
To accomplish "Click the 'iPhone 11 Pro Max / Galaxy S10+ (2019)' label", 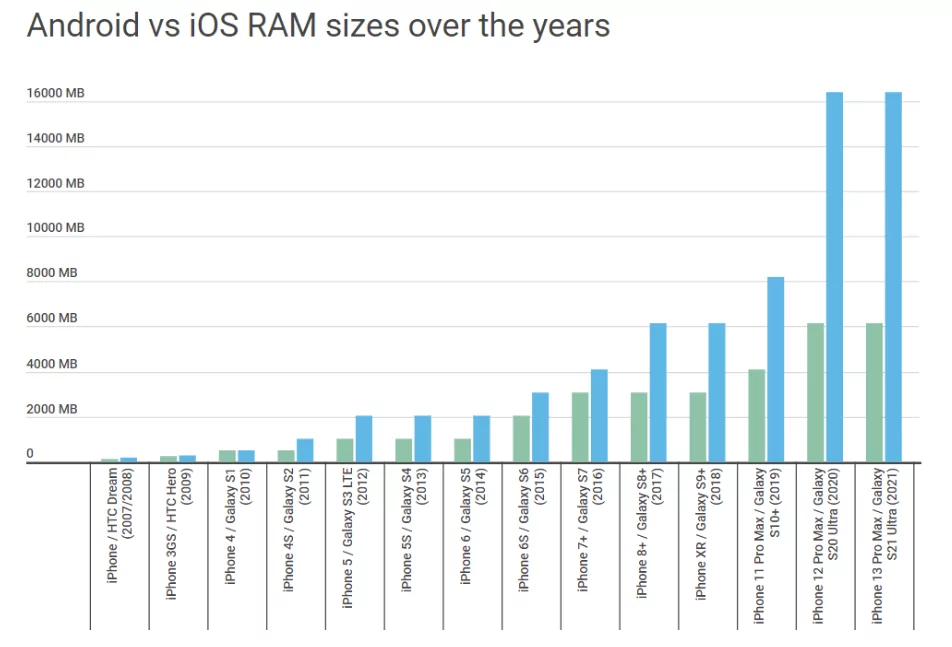I will pos(767,546).
